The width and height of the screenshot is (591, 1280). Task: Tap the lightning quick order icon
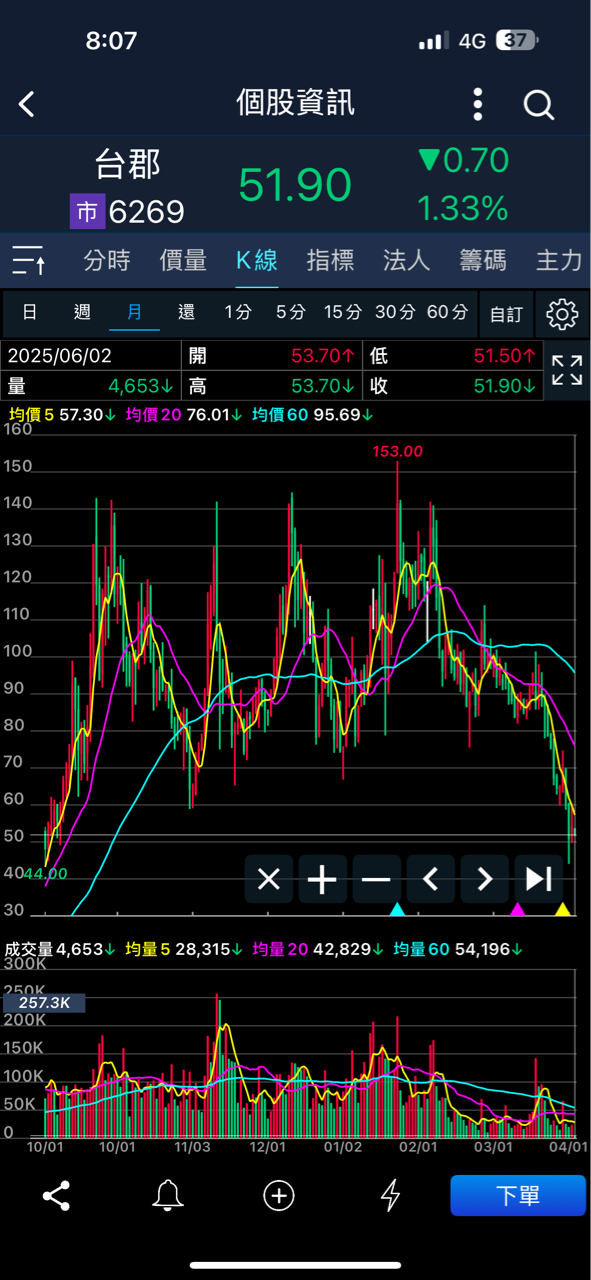coord(391,1195)
